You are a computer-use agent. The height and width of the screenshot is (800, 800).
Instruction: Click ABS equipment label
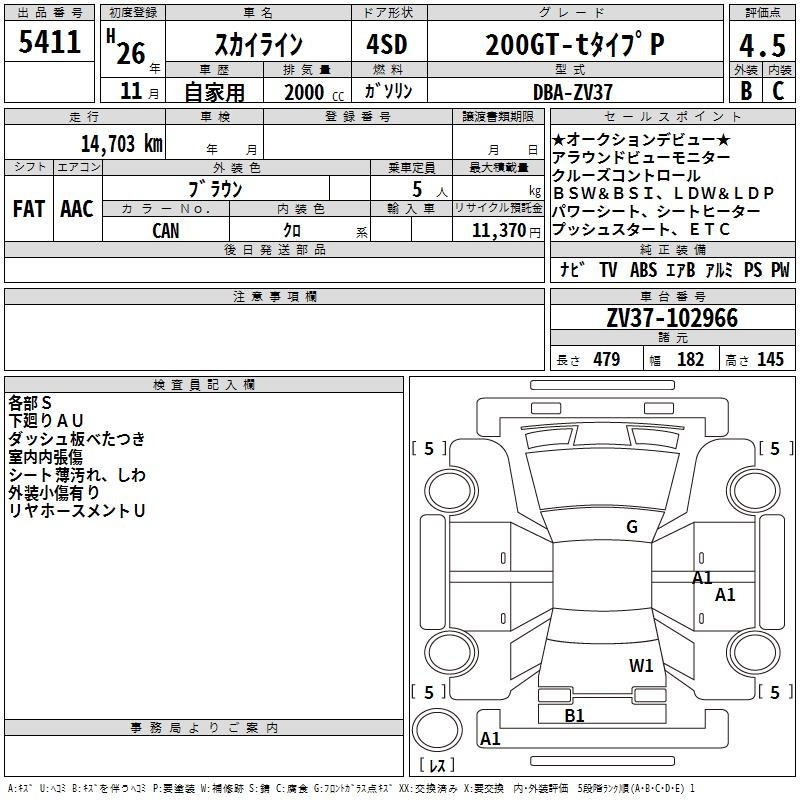643,269
